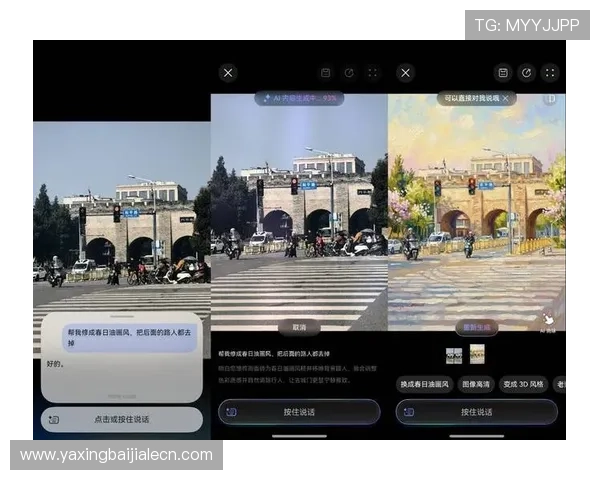
Task: Tap the 重新生成 button
Action: tap(476, 328)
